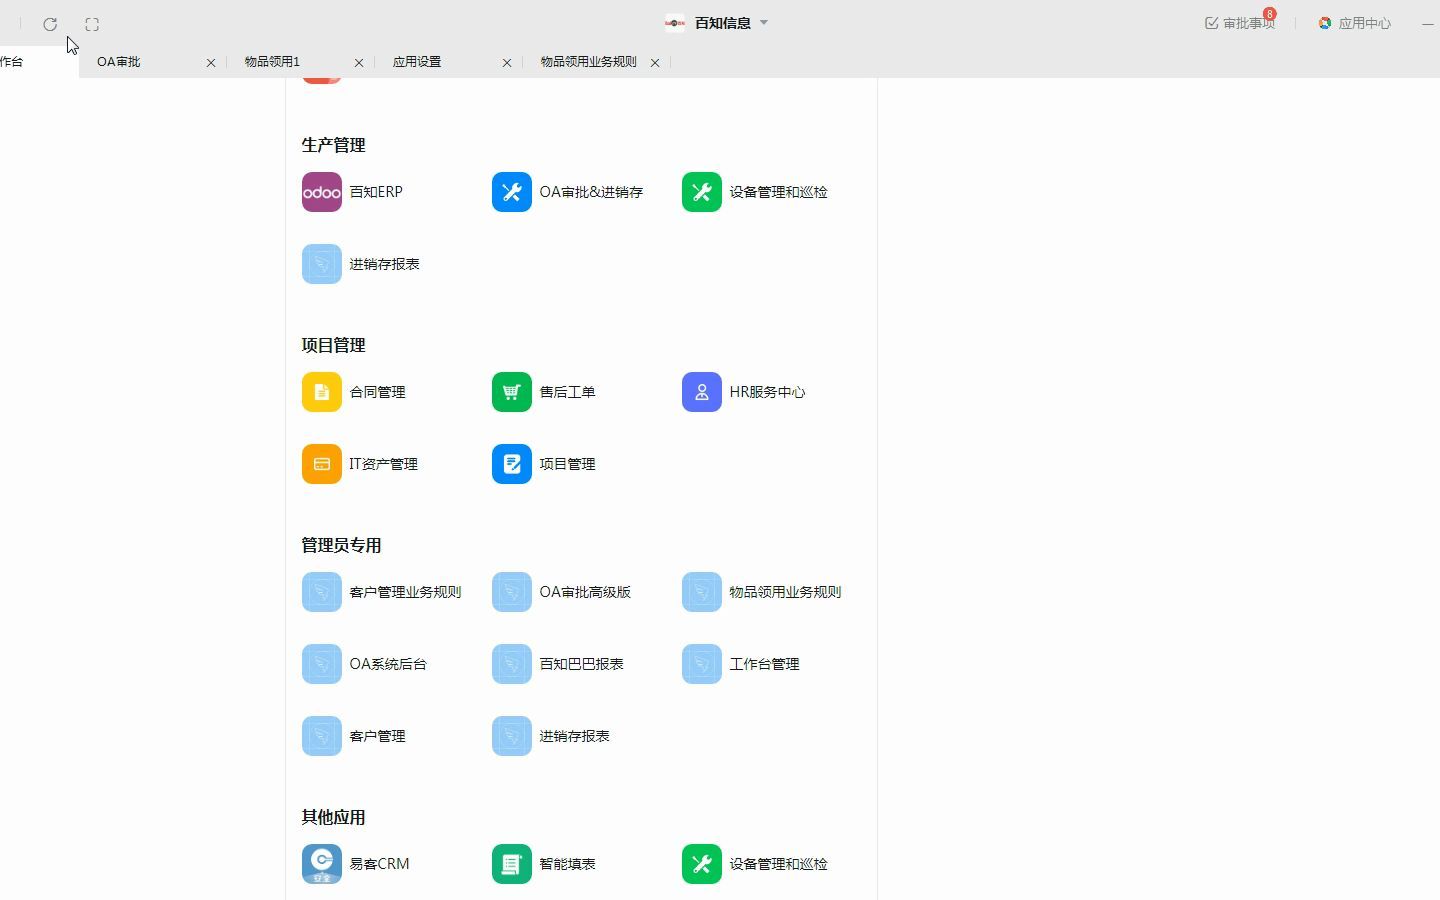This screenshot has width=1440, height=900.
Task: Open the OA系统后台 icon
Action: click(x=322, y=664)
